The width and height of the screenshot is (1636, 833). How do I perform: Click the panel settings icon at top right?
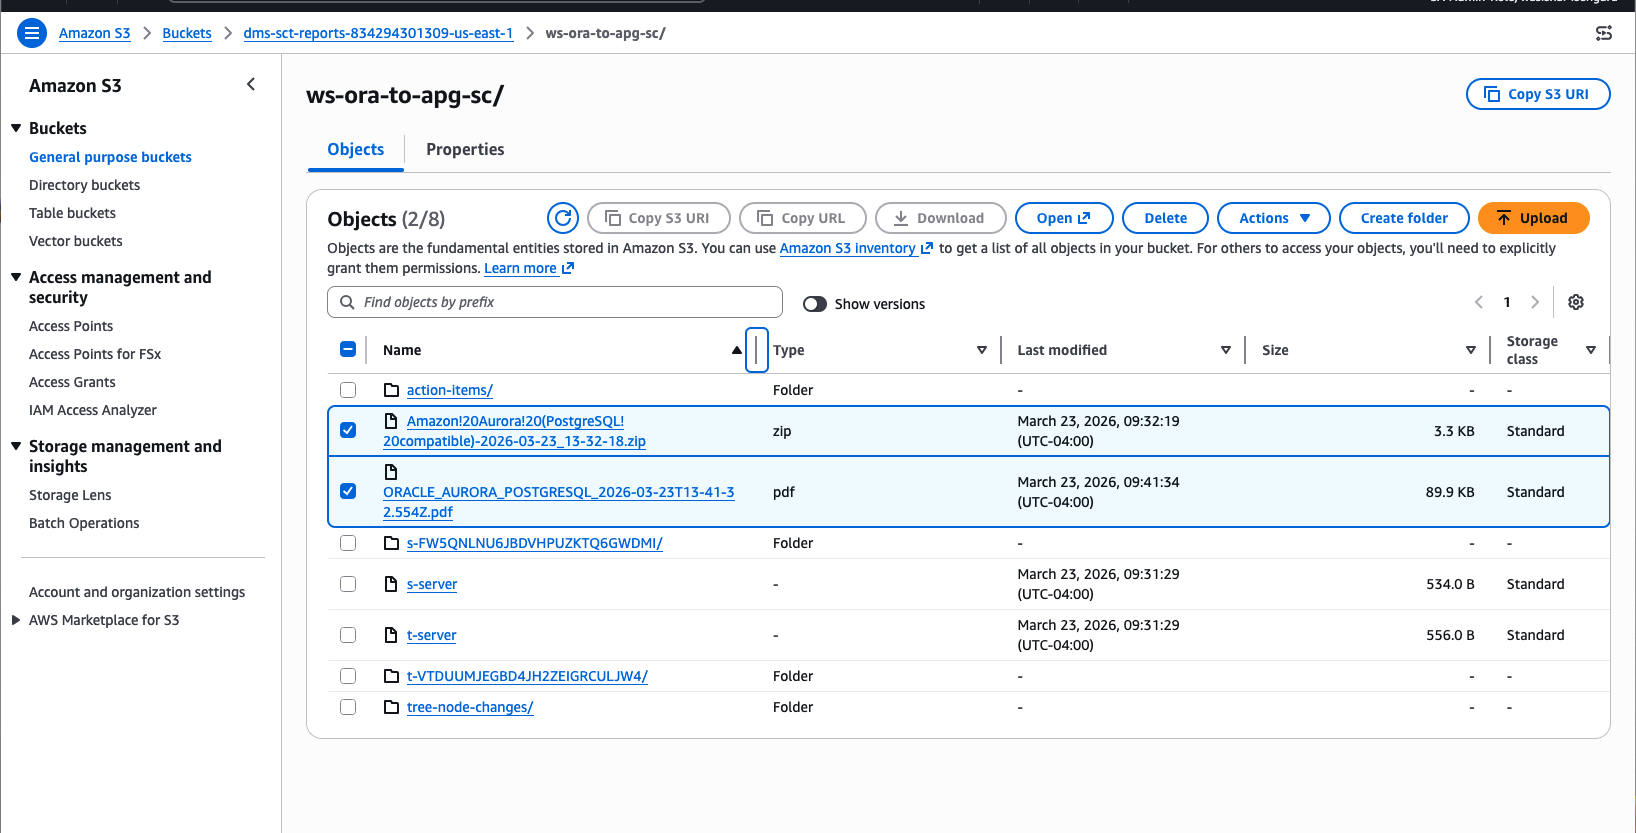point(1604,33)
